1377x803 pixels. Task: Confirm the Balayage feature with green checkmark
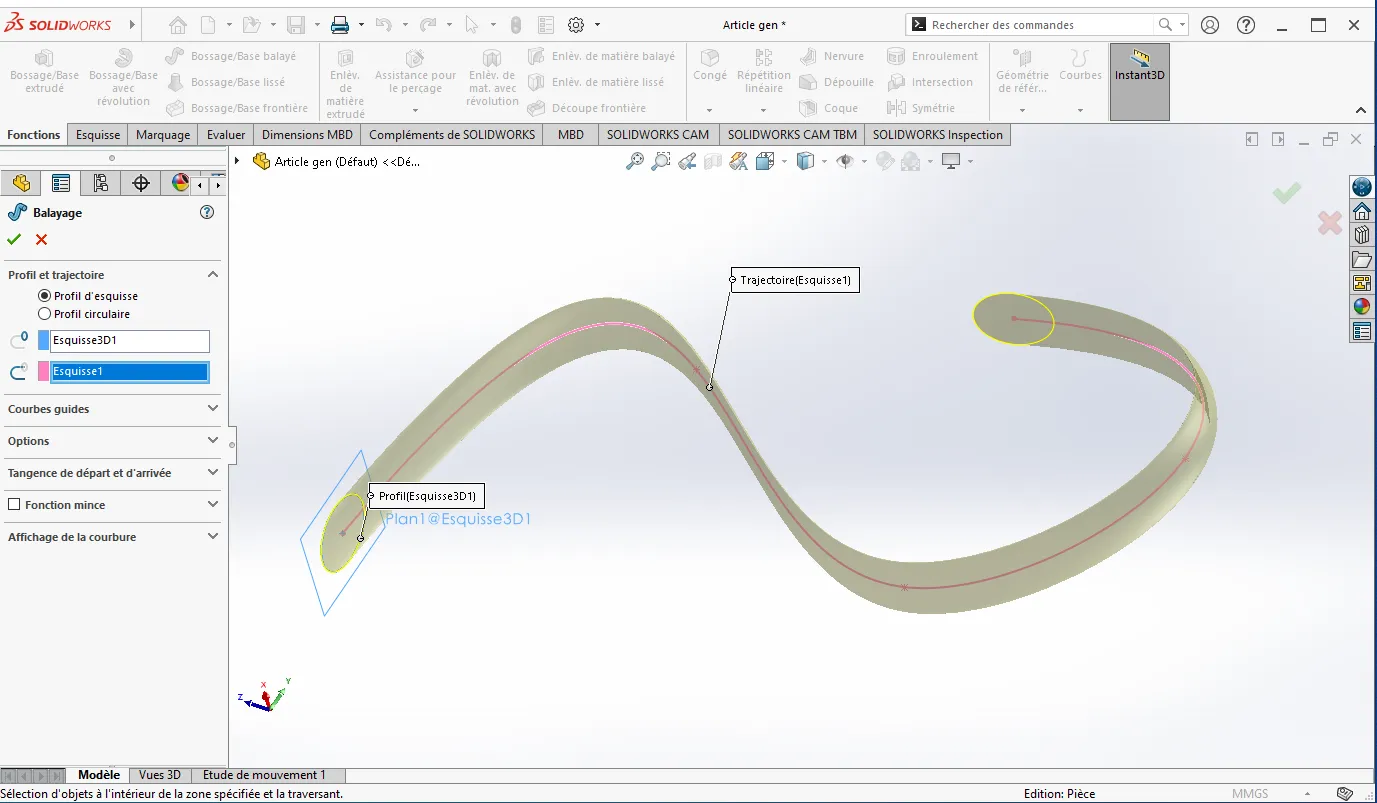coord(14,239)
